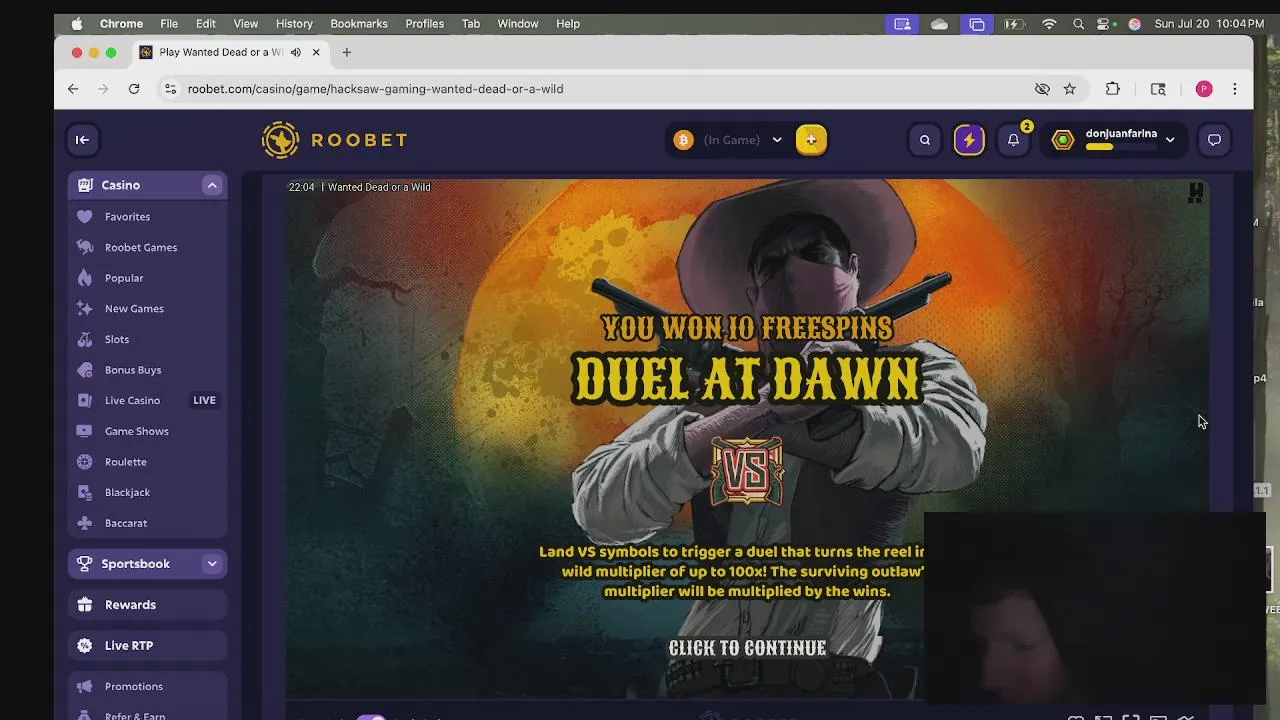
Task: Open the deposit wallet plus button
Action: 811,140
